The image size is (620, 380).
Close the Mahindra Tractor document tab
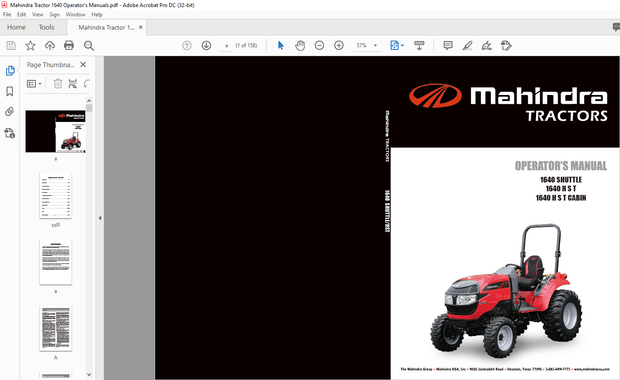click(141, 27)
